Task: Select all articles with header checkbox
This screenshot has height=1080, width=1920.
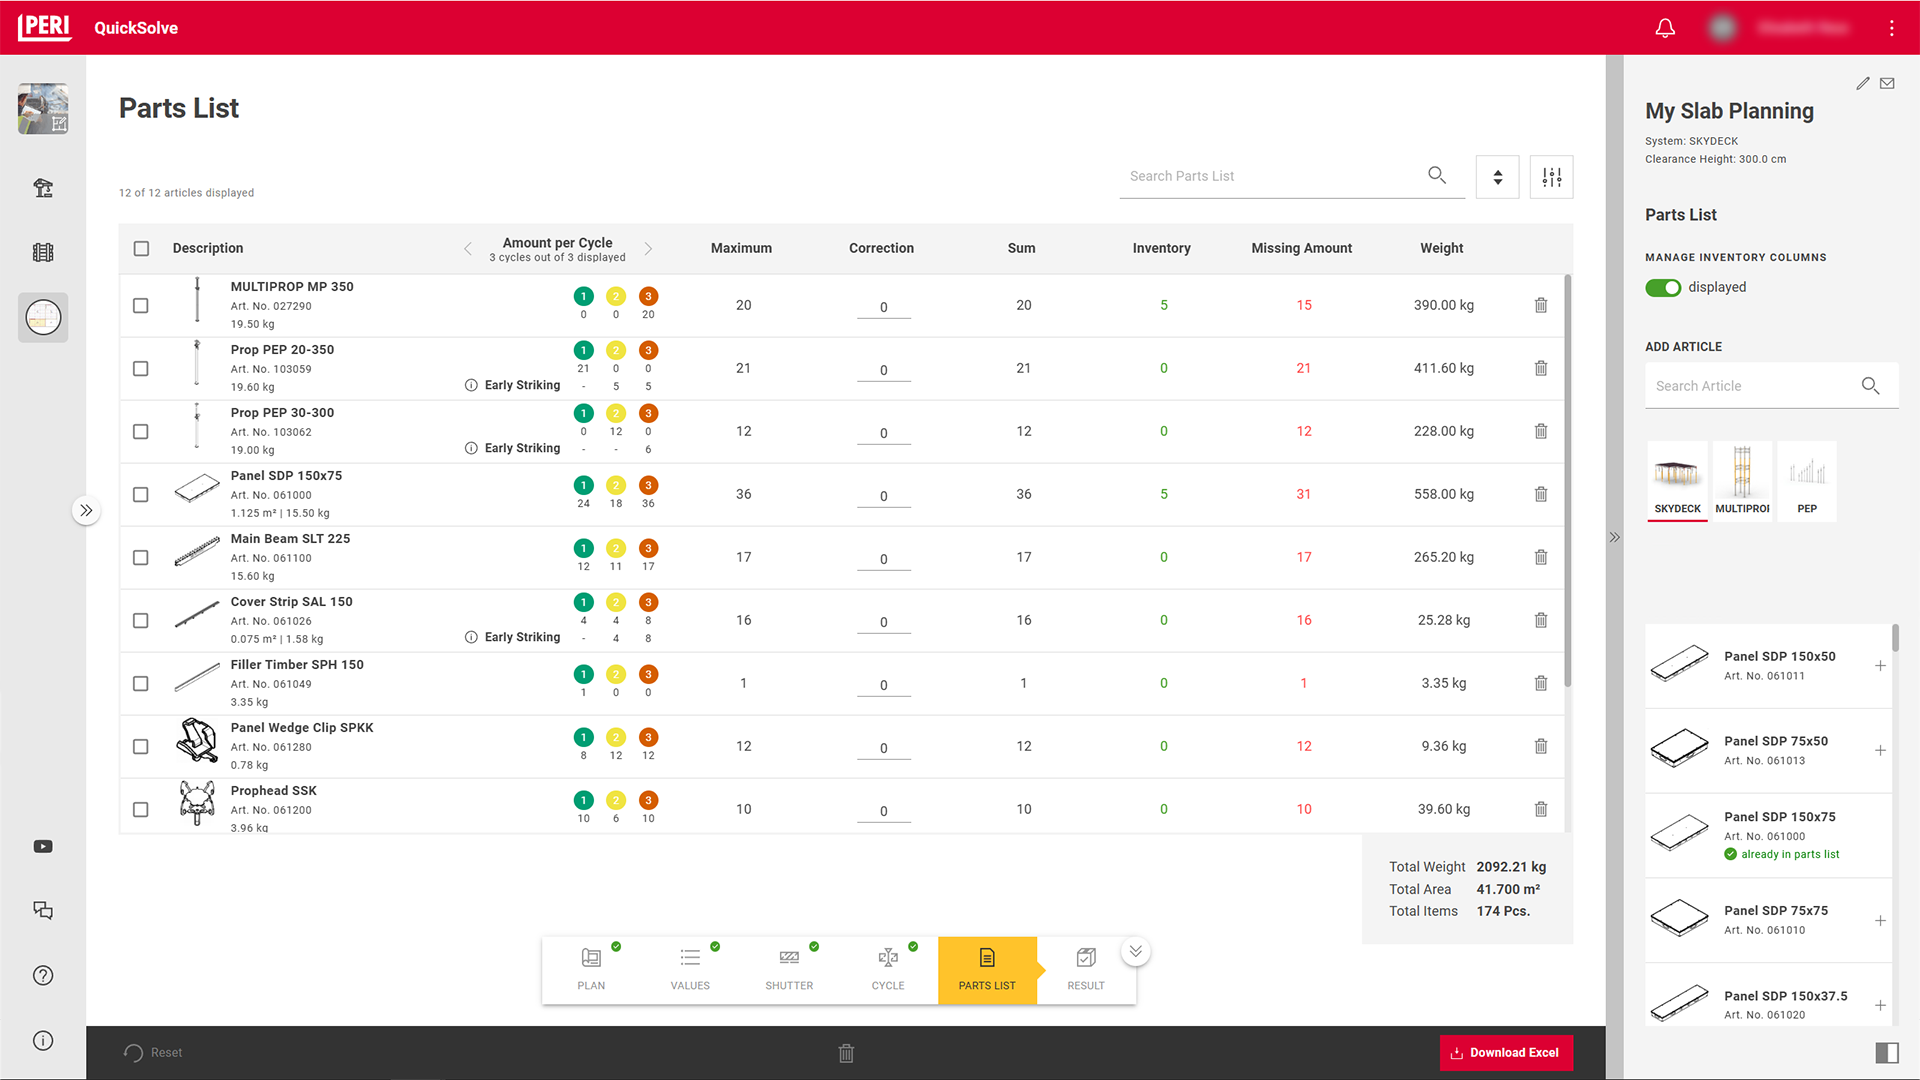Action: point(142,248)
